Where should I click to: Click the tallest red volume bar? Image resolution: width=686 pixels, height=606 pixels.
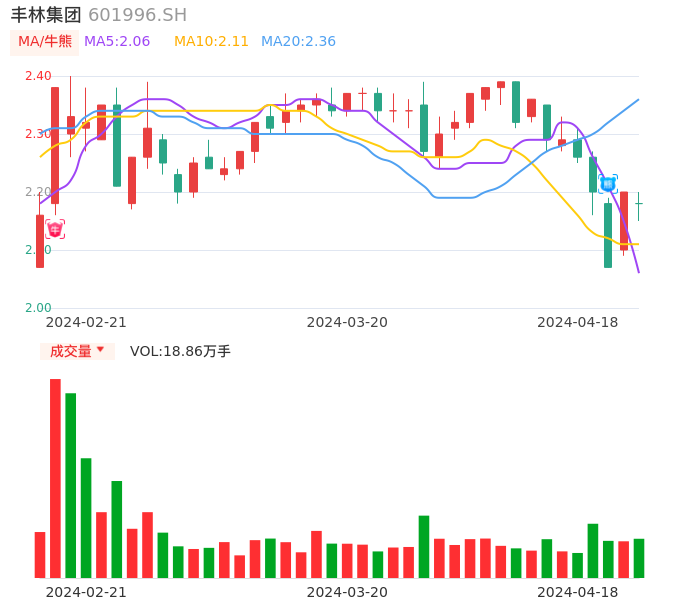click(55, 478)
